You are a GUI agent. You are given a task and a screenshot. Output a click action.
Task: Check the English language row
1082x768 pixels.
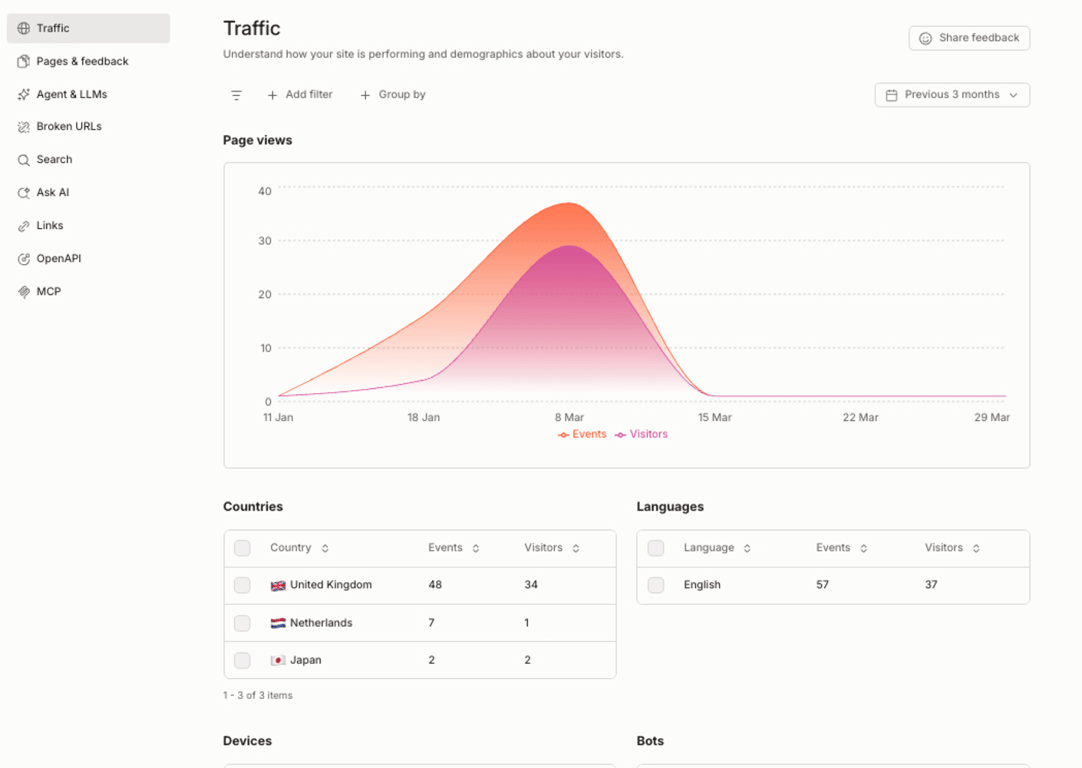click(656, 585)
